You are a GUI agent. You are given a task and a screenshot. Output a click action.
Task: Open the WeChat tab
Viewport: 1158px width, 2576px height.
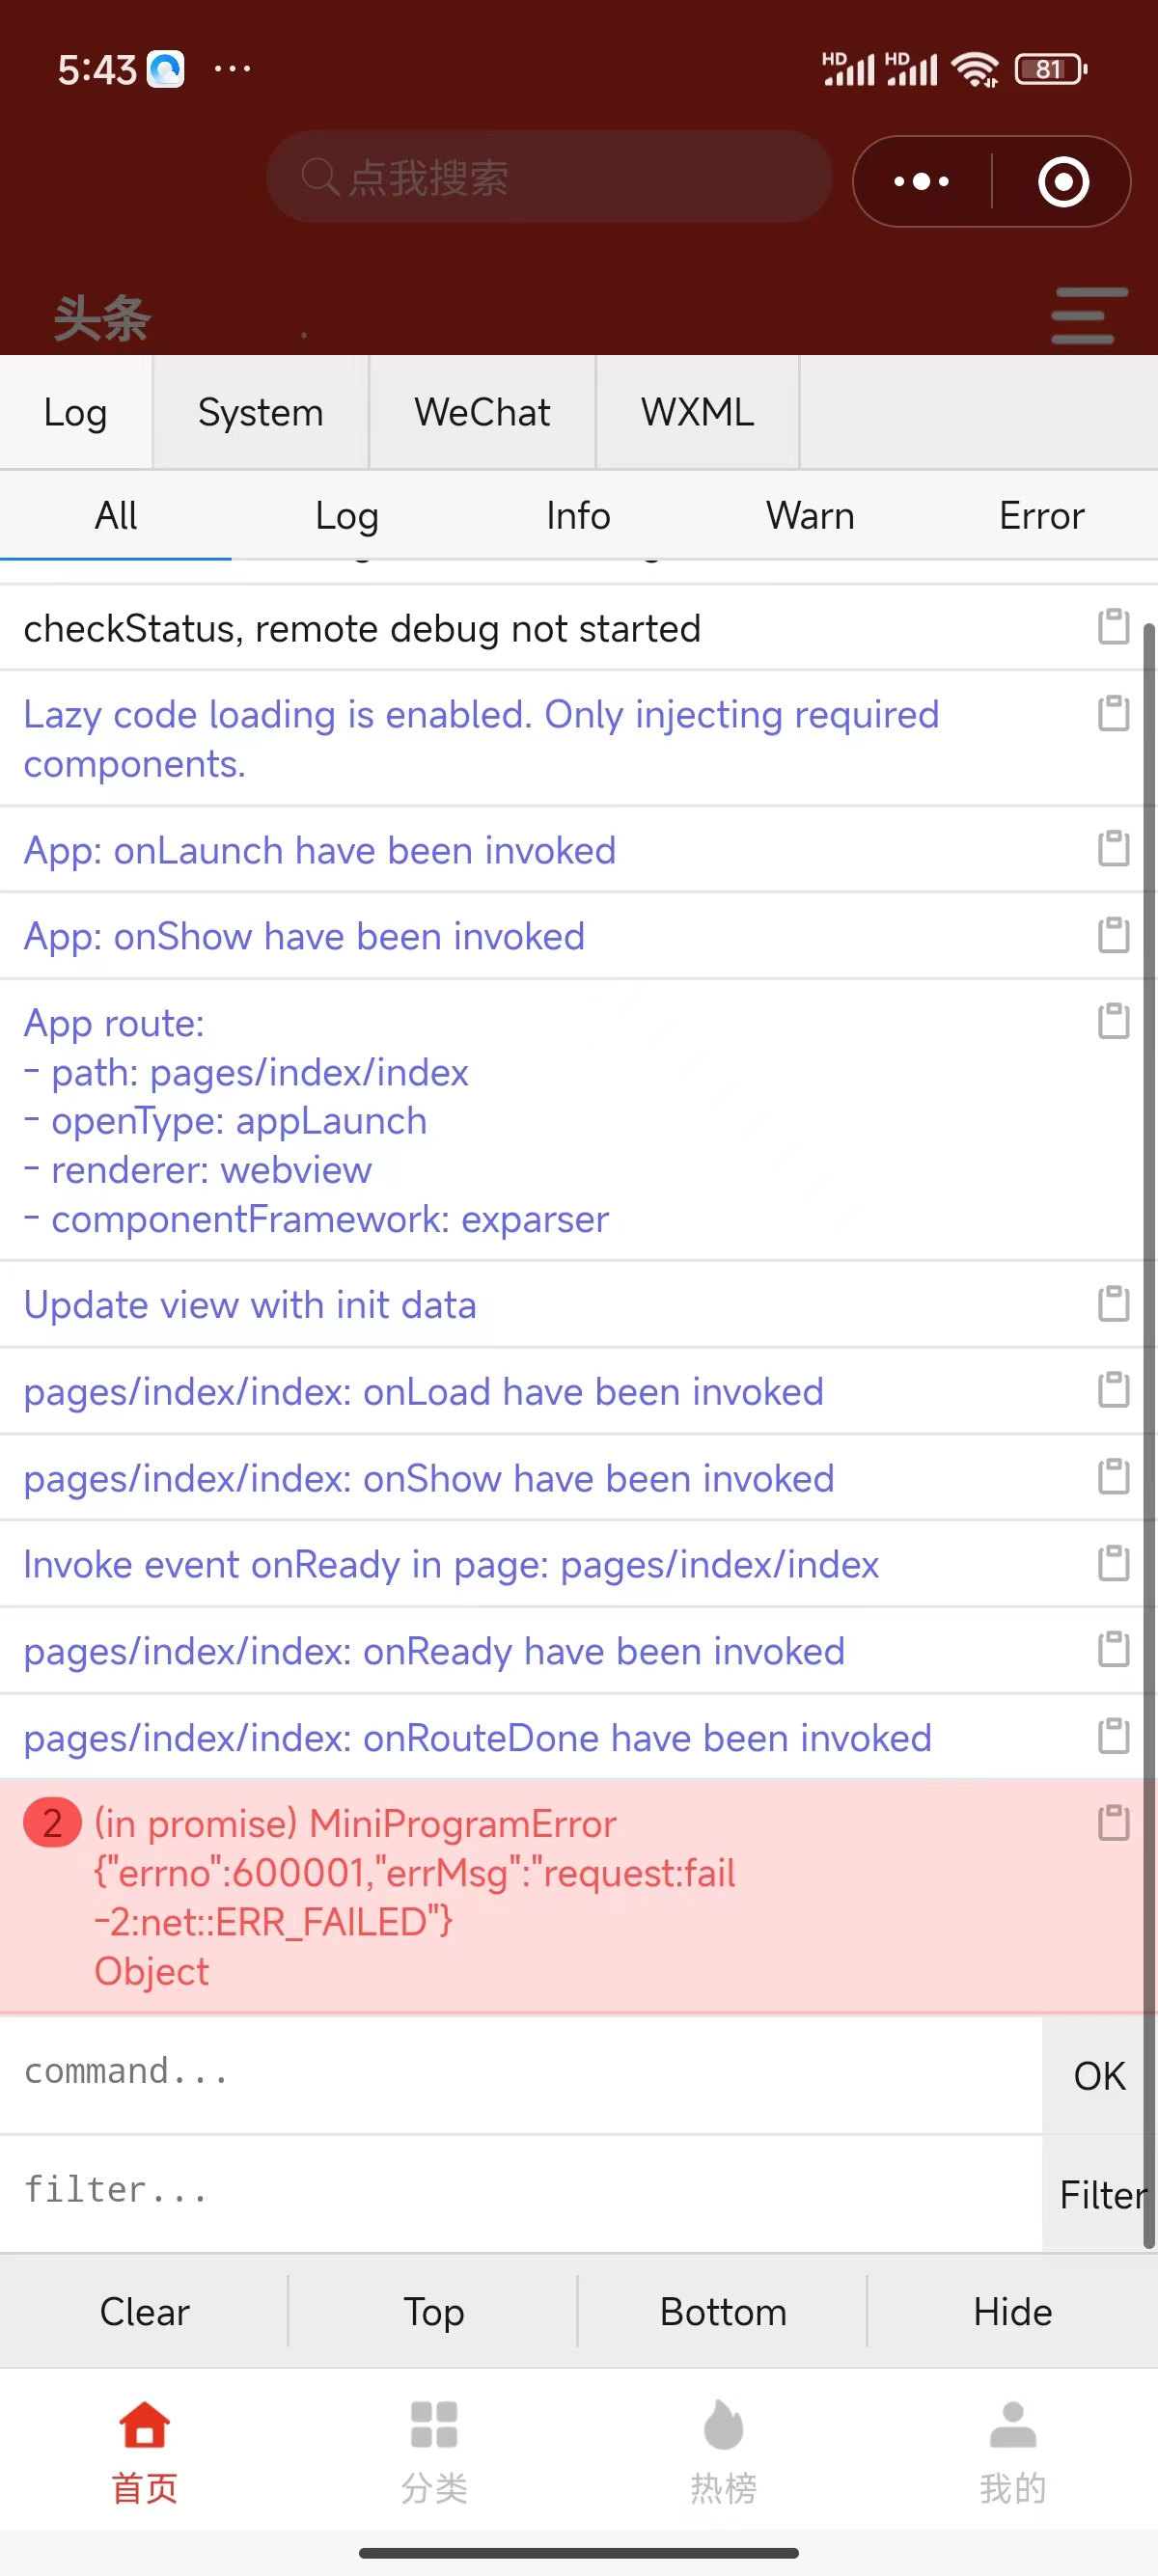(x=482, y=412)
